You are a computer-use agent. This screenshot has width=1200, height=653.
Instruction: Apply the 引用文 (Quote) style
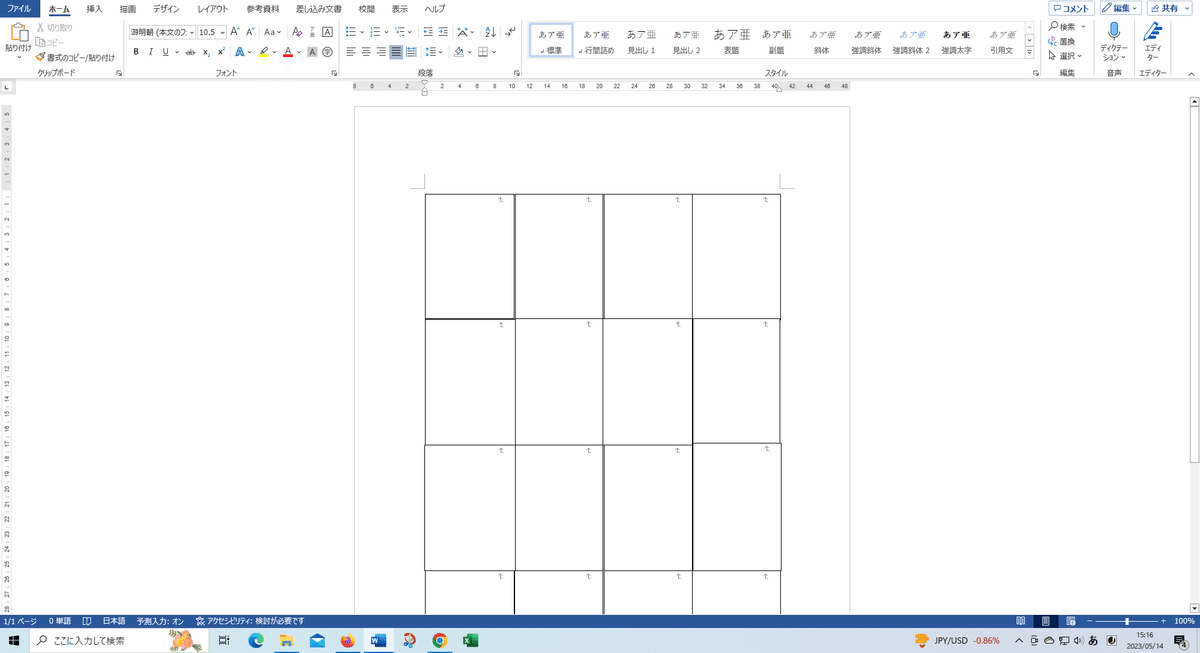pos(1002,40)
